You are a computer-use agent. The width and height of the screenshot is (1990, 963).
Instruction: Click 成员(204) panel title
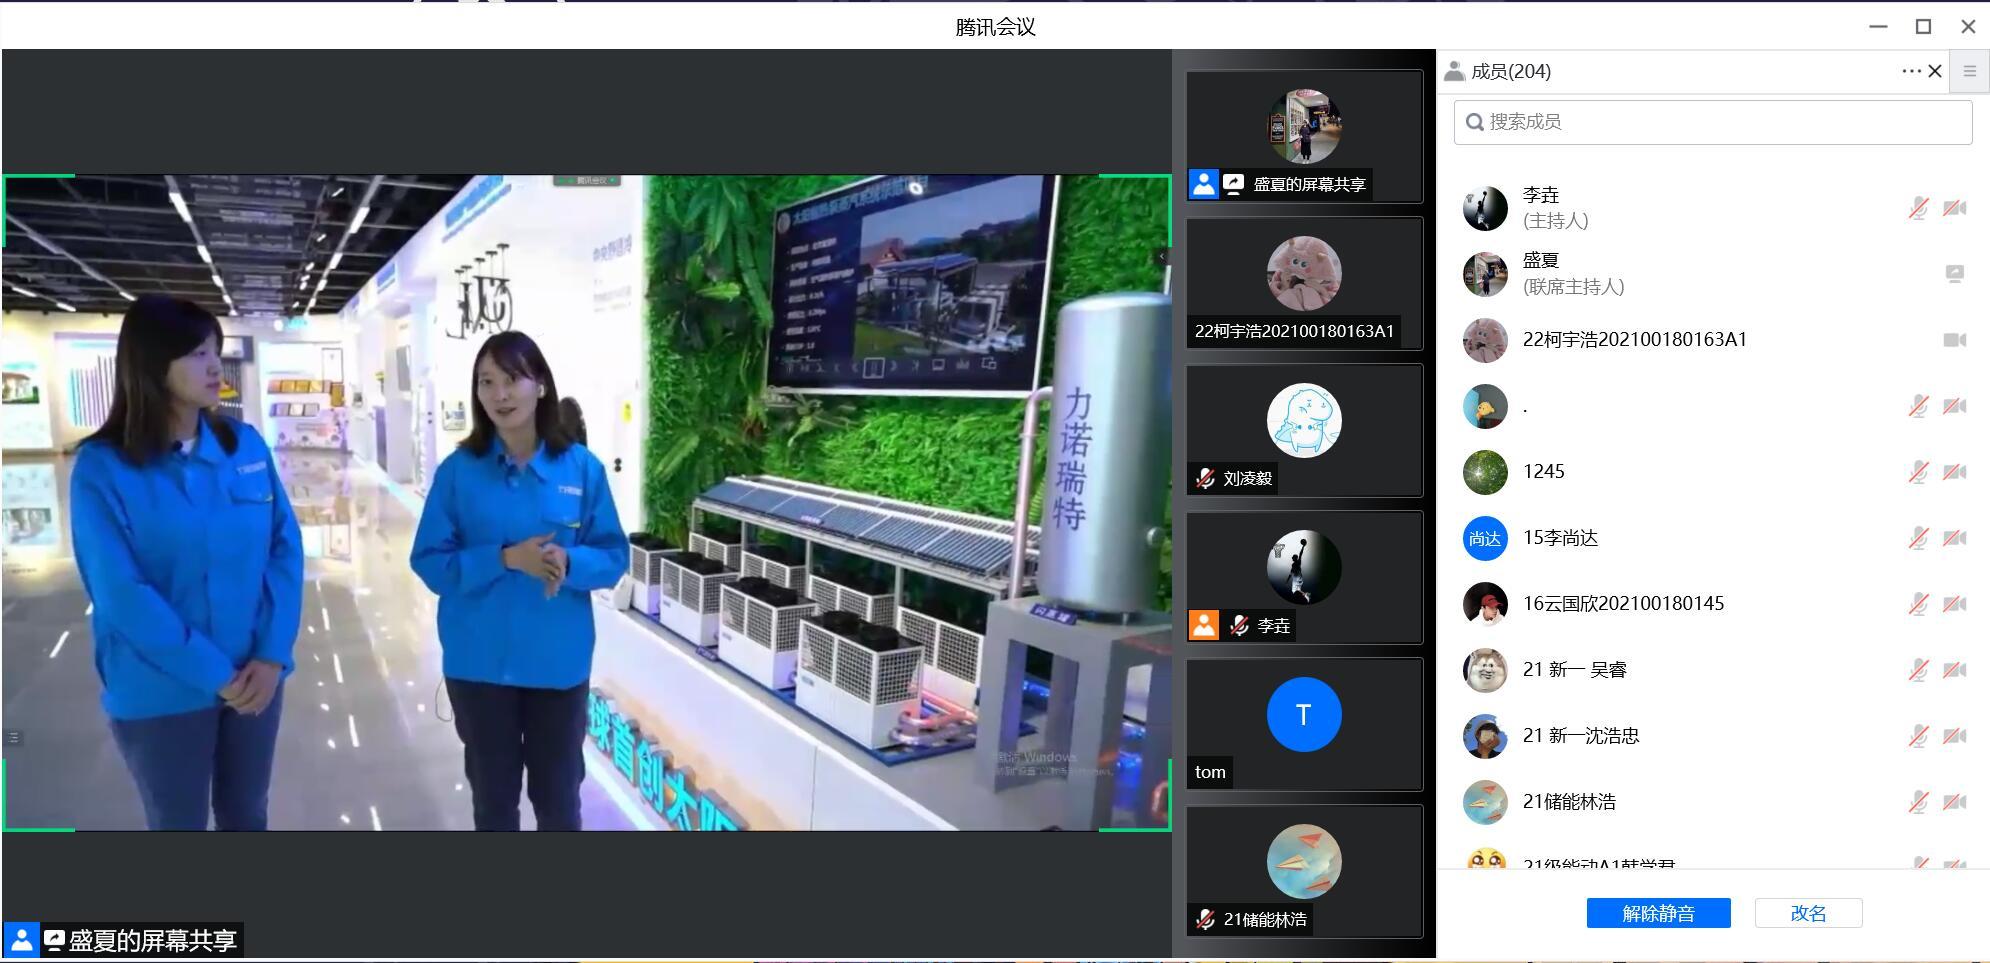click(x=1511, y=71)
